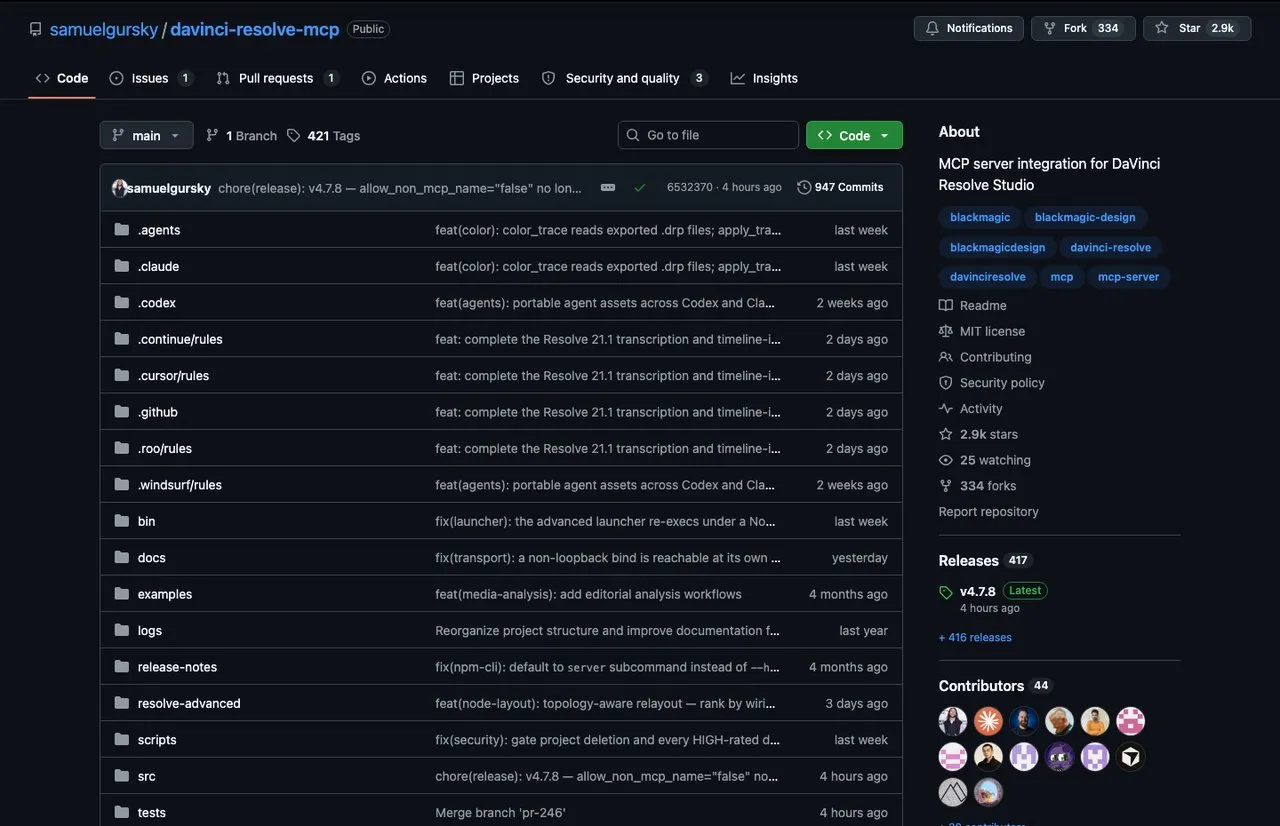Select the davinci-resolve topic tag
The image size is (1280, 826).
tap(1110, 247)
